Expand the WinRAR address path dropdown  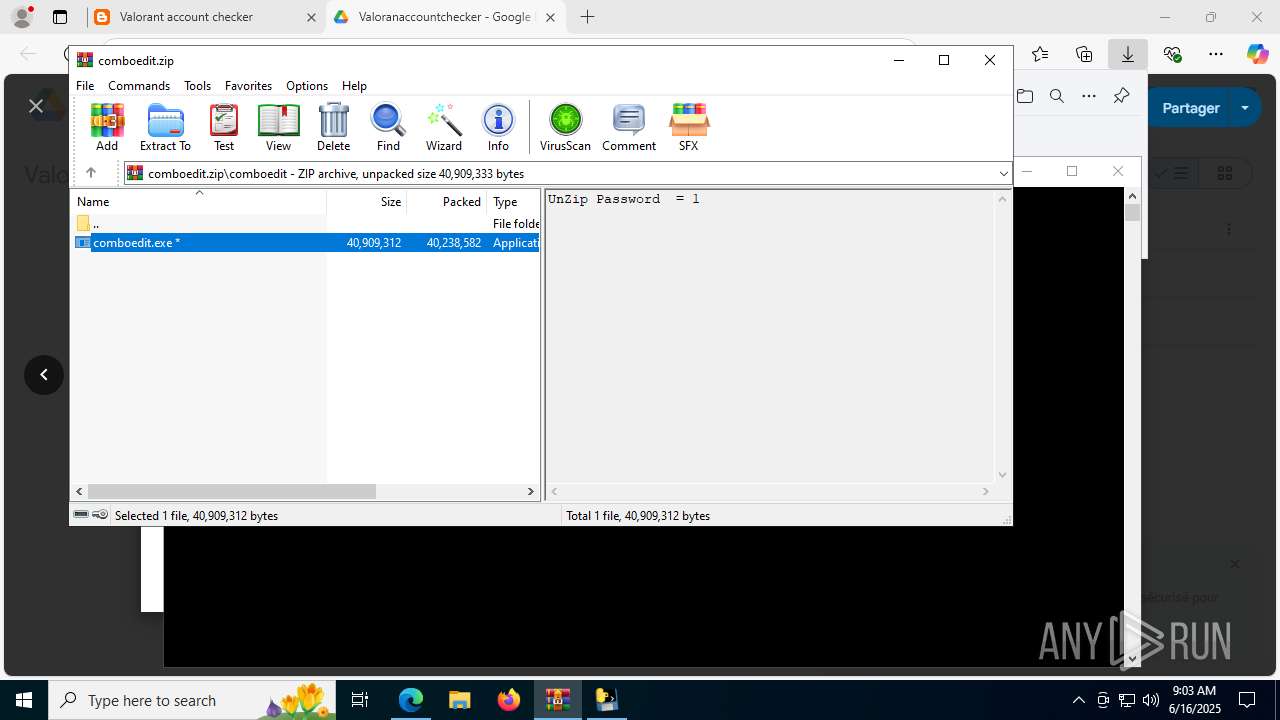click(1003, 173)
